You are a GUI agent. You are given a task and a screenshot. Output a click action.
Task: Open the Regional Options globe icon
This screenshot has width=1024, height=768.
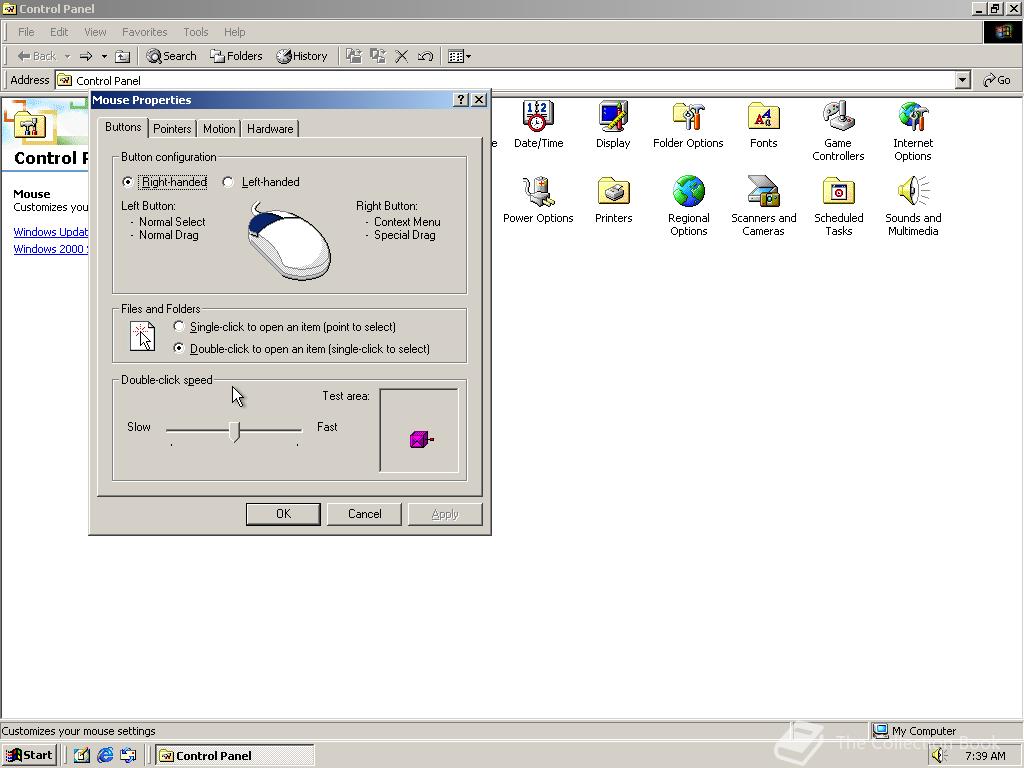coord(688,206)
